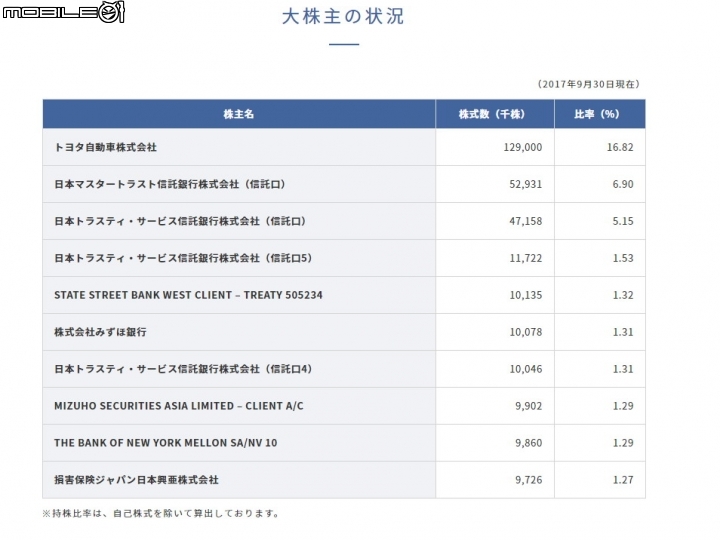The height and width of the screenshot is (540, 720).
Task: Select STATE STREET BANK WEST CLIENT – TREATY 505234
Action: click(188, 295)
